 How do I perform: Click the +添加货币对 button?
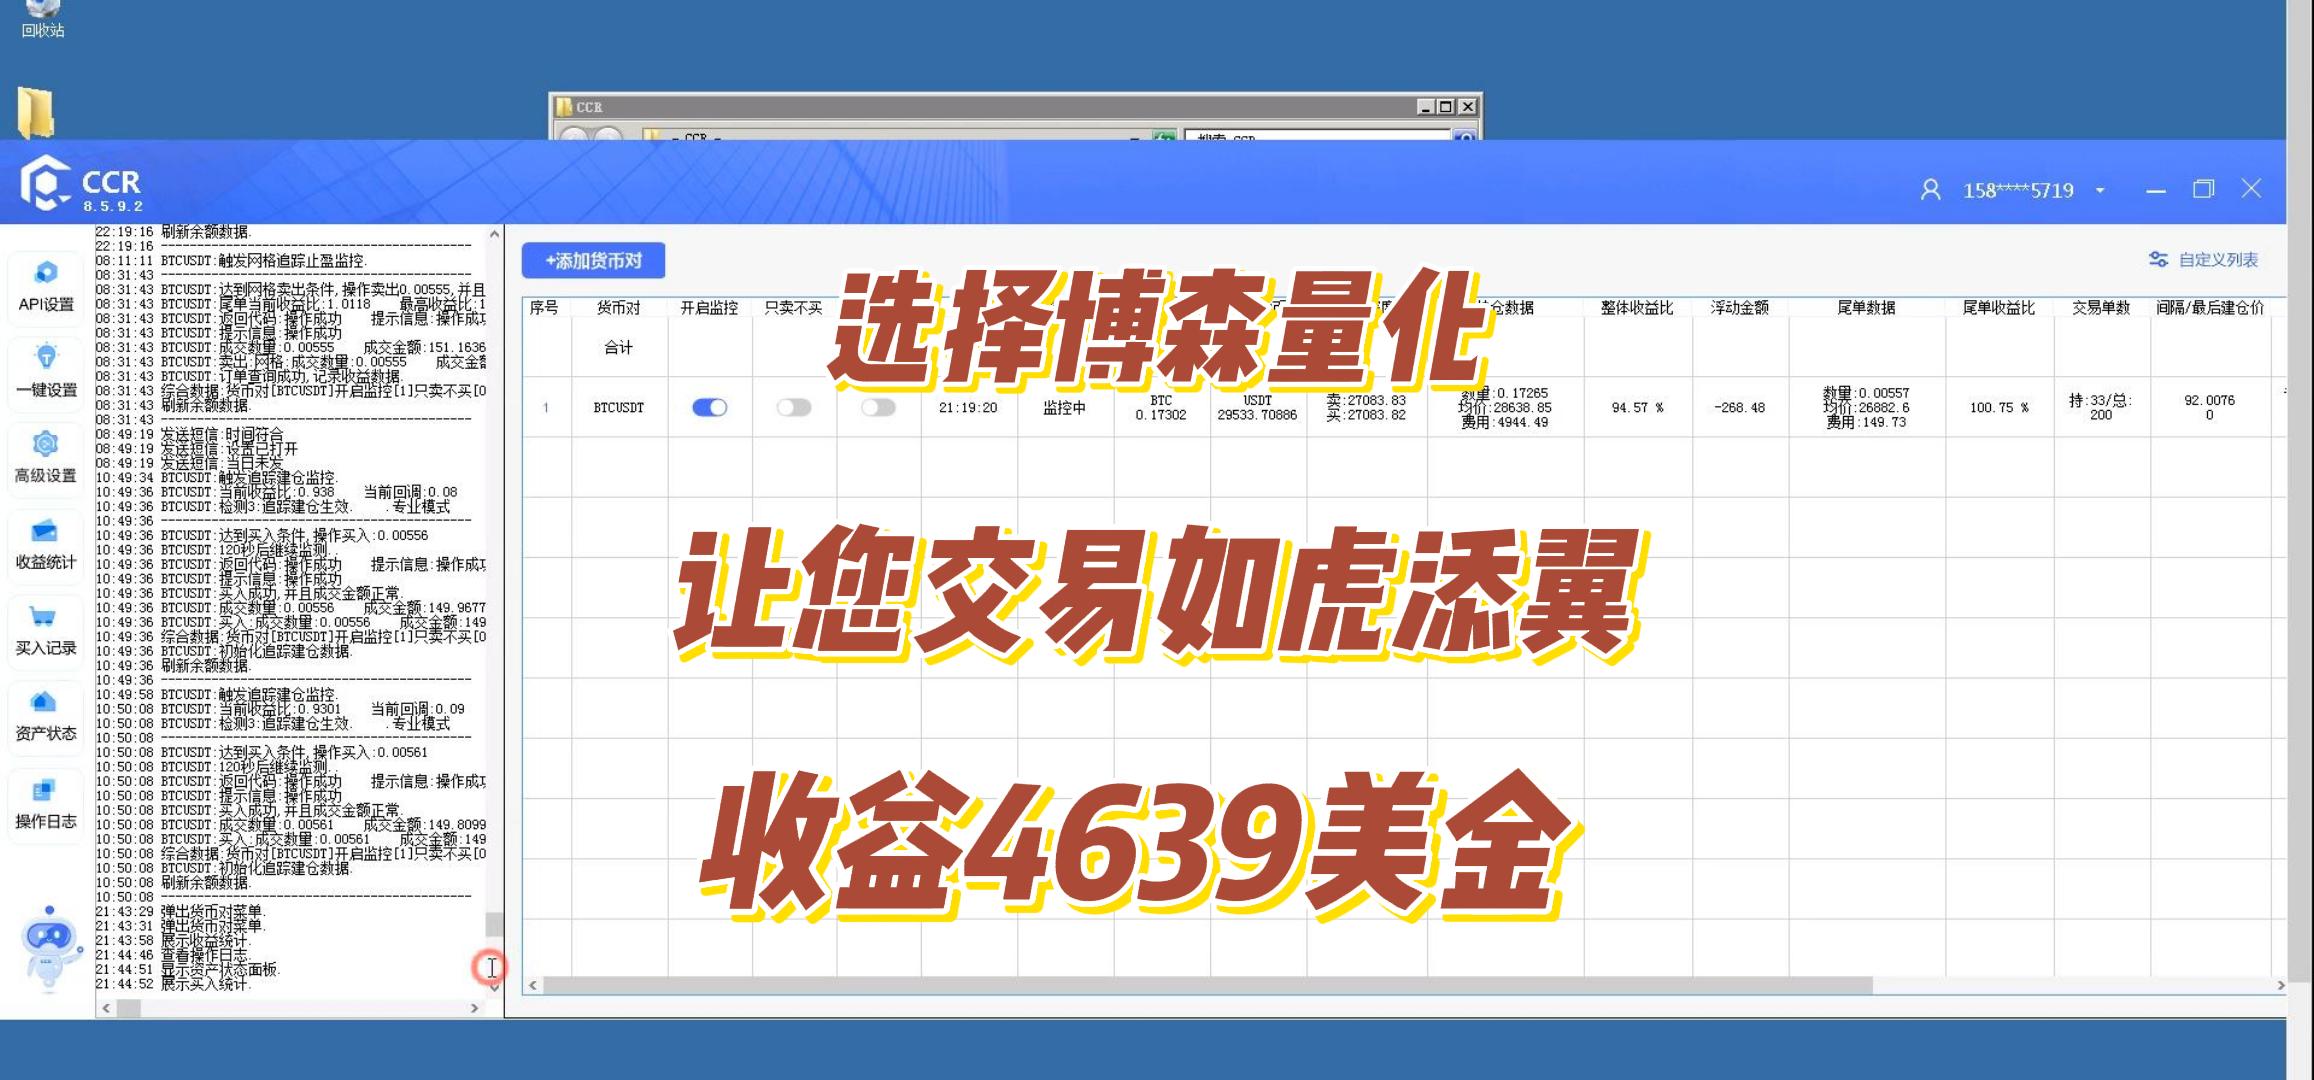tap(593, 261)
